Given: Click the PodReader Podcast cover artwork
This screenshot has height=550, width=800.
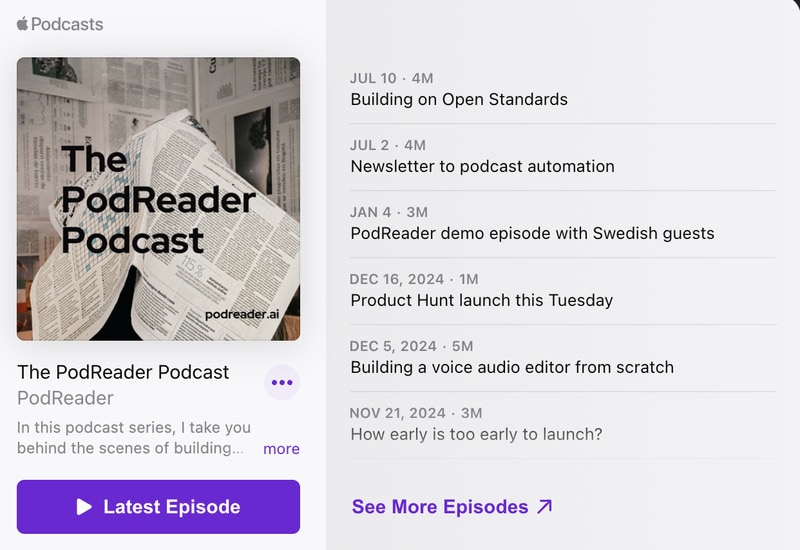Looking at the screenshot, I should coord(158,199).
